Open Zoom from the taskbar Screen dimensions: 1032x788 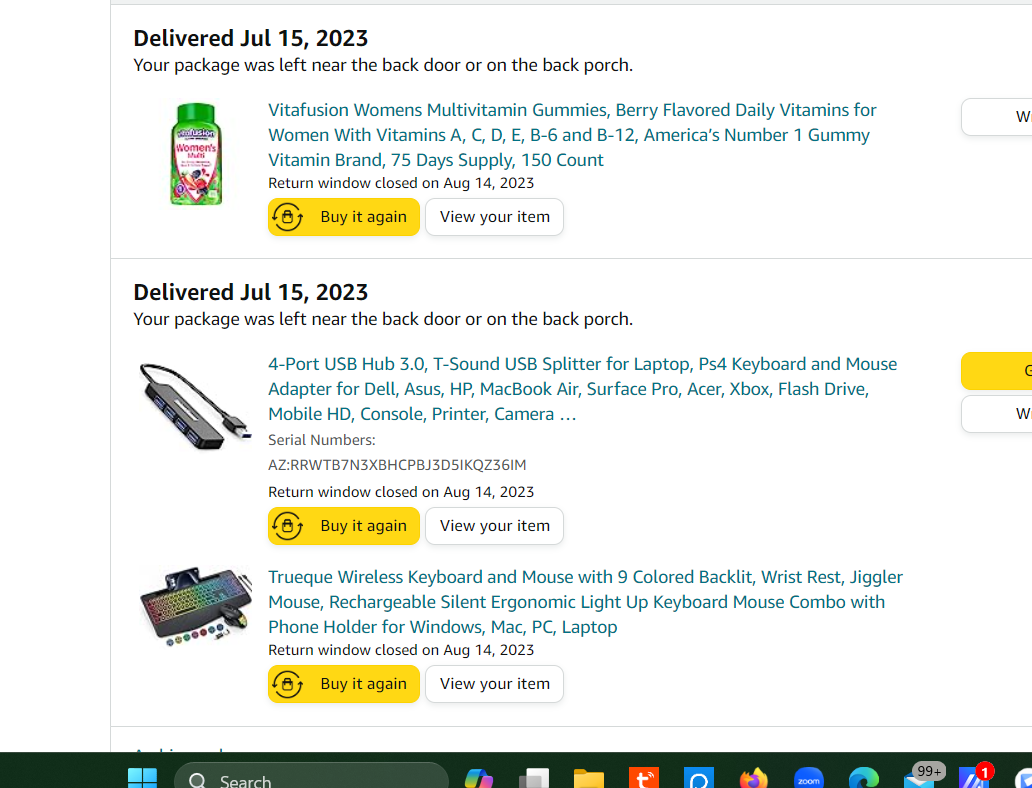pos(809,777)
